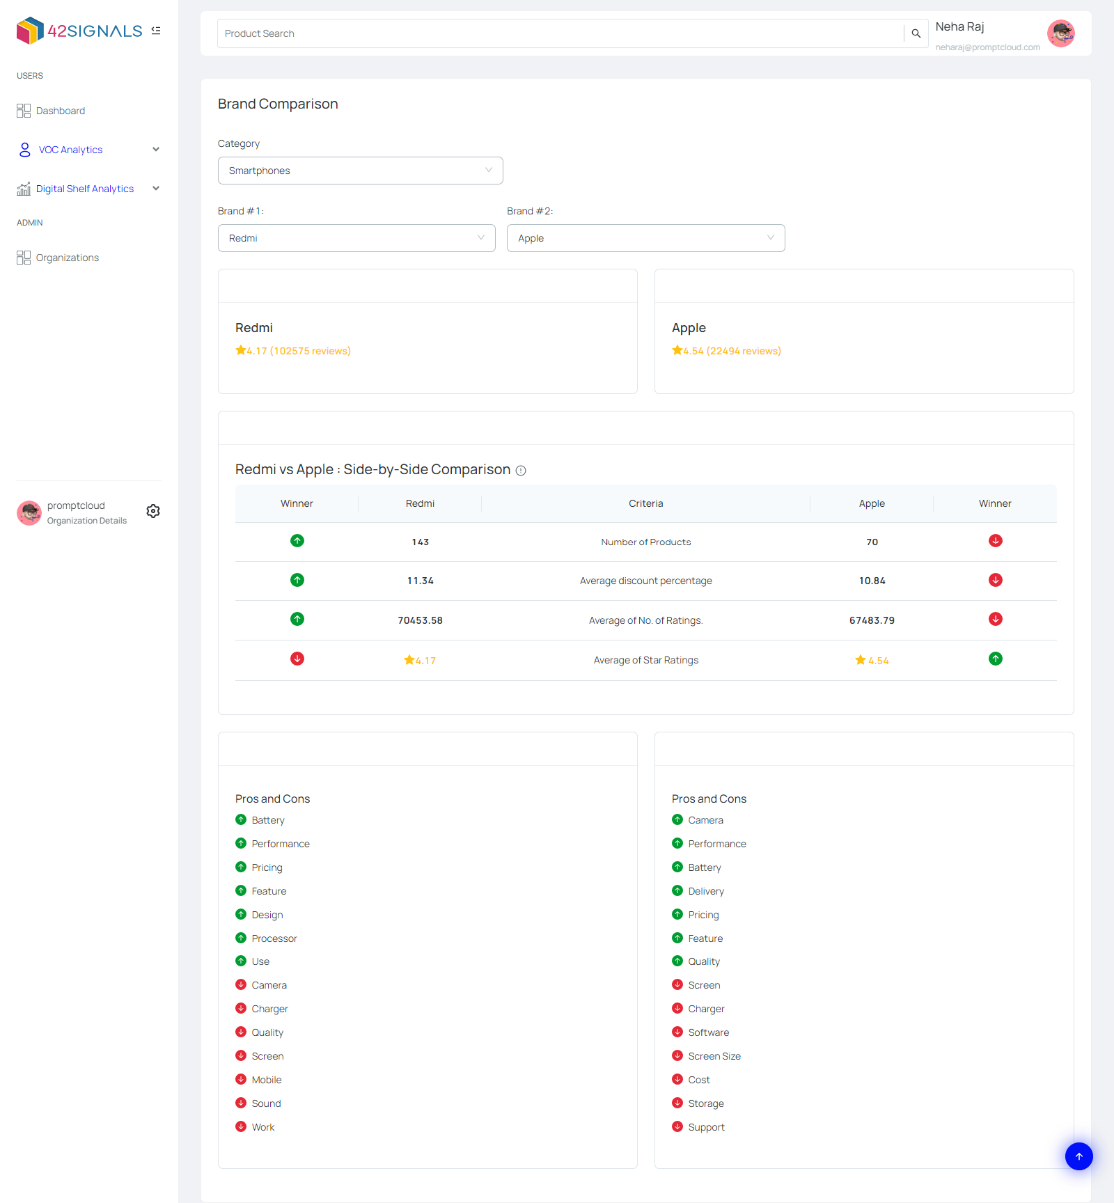The width and height of the screenshot is (1114, 1203).
Task: Click Organization Details link
Action: 87,521
